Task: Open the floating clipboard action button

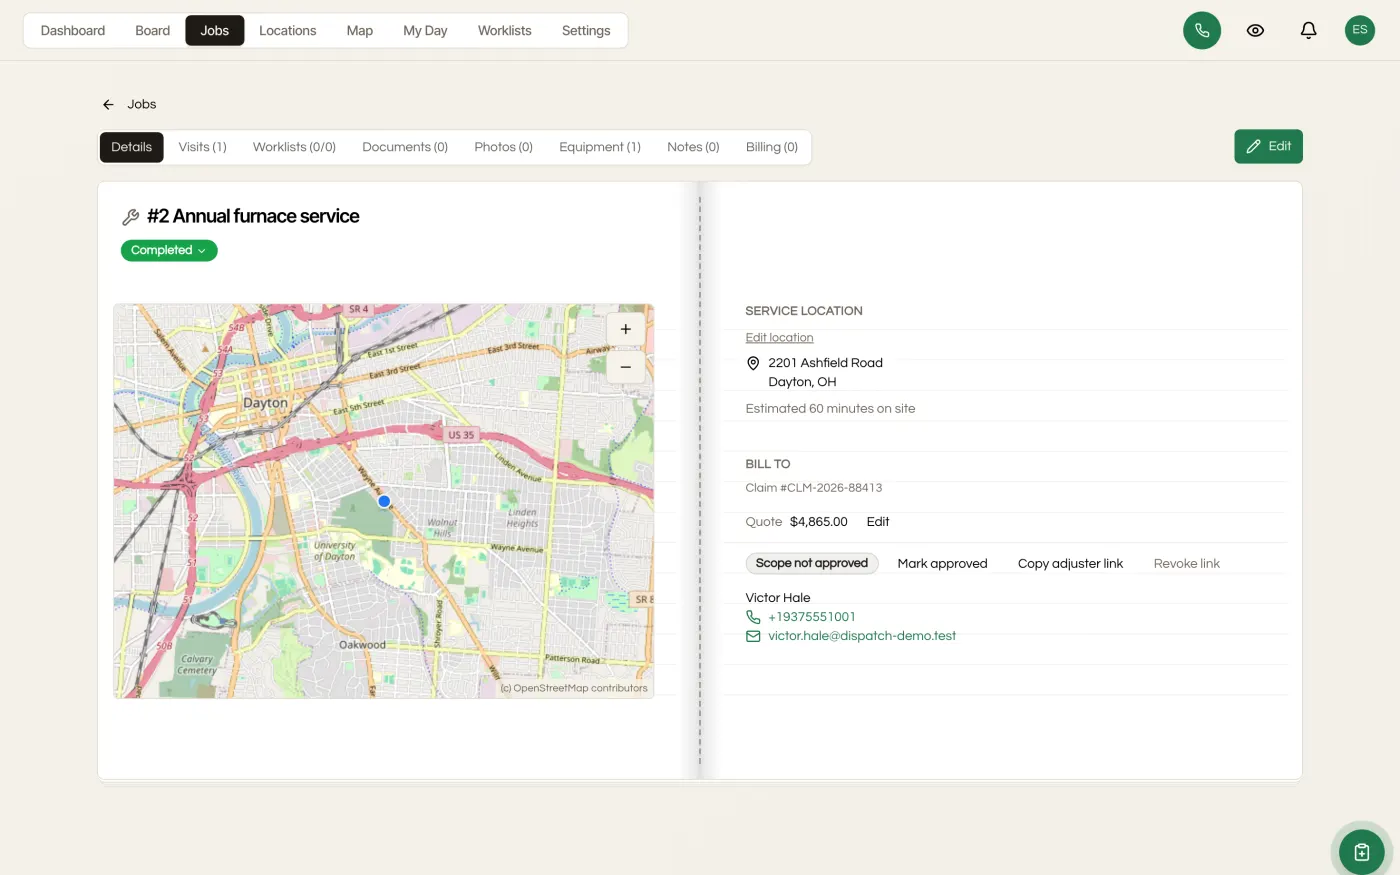Action: (1362, 852)
